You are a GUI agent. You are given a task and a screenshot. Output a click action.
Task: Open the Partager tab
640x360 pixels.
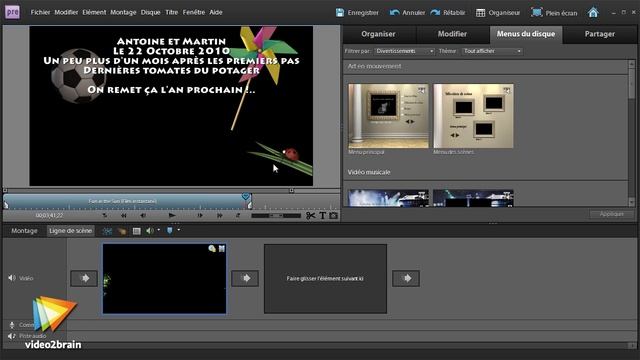[600, 34]
